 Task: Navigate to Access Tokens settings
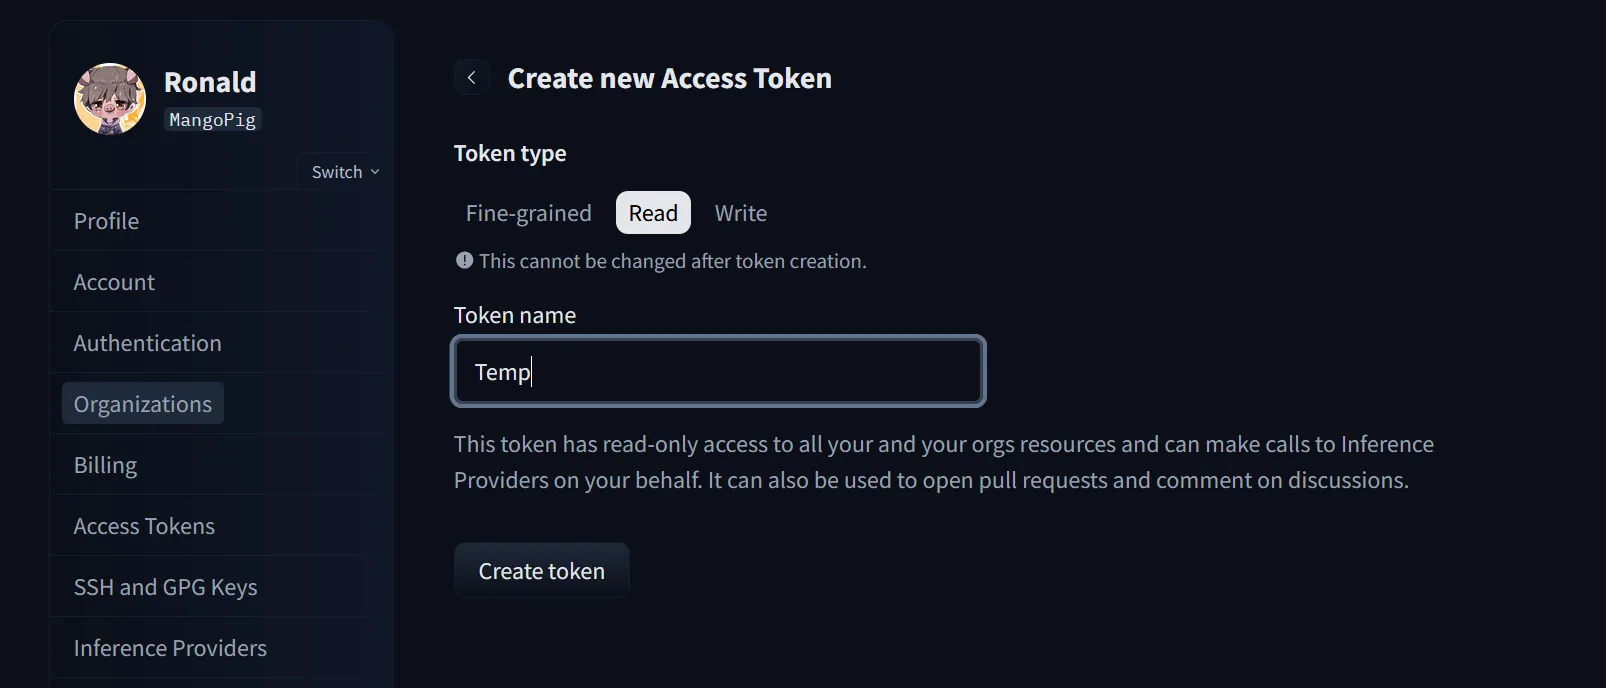(144, 525)
